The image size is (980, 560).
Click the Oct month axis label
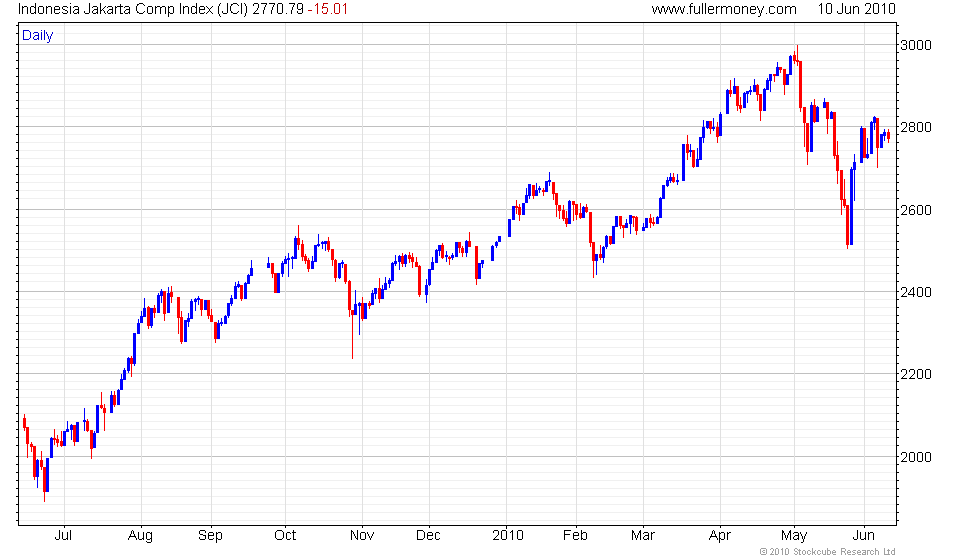click(x=285, y=536)
